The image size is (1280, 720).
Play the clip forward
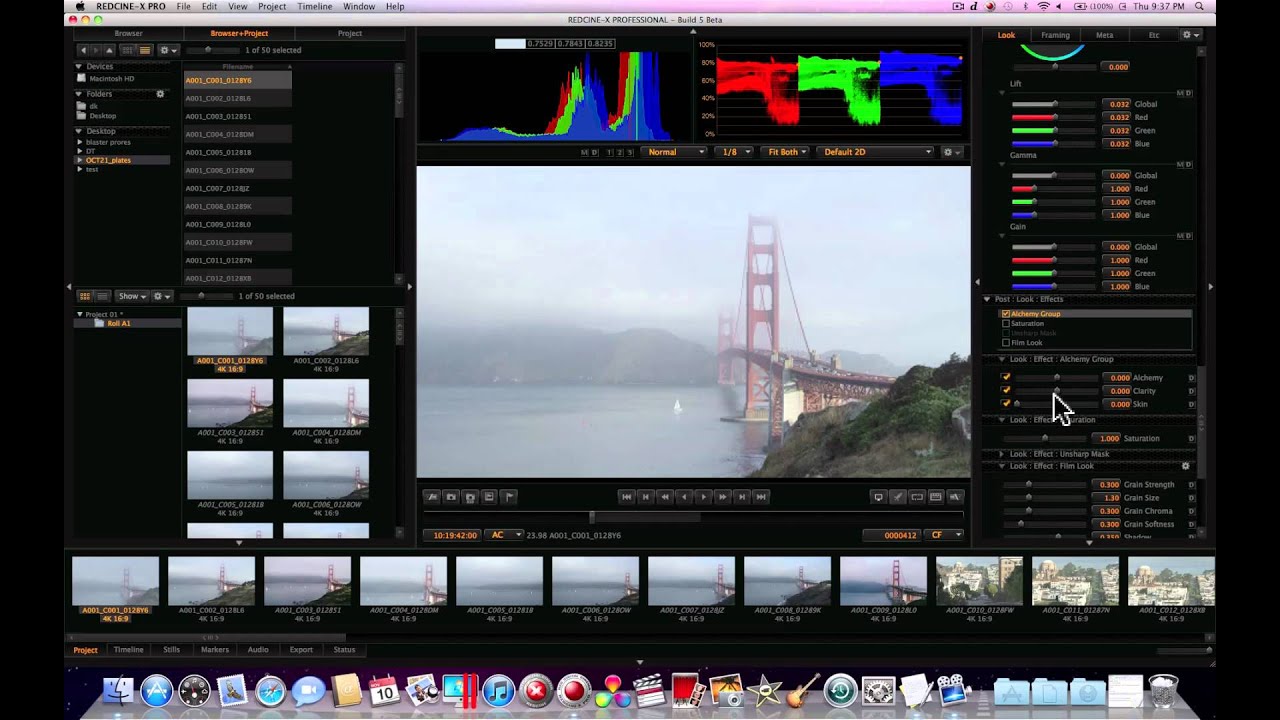[703, 497]
